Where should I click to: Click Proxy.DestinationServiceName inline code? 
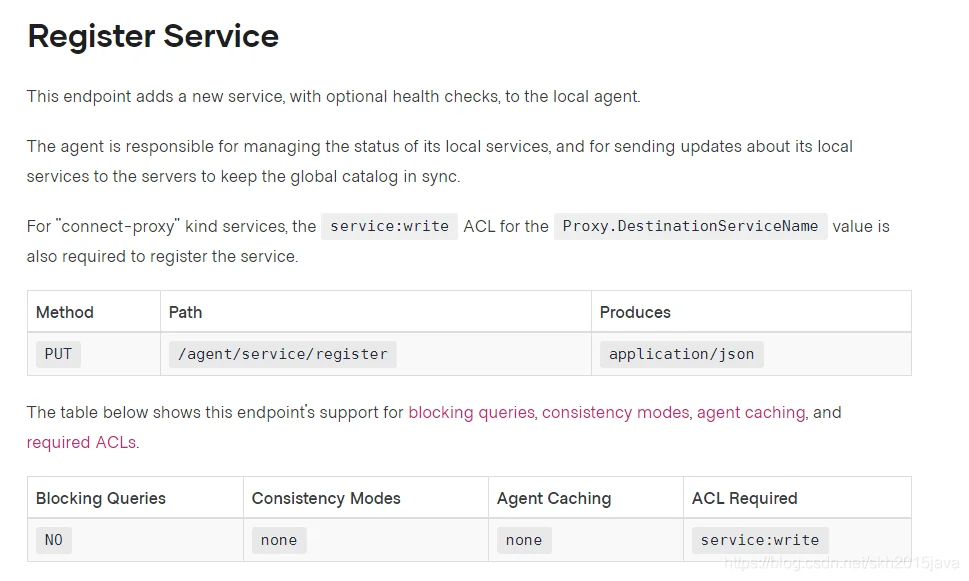(x=690, y=226)
